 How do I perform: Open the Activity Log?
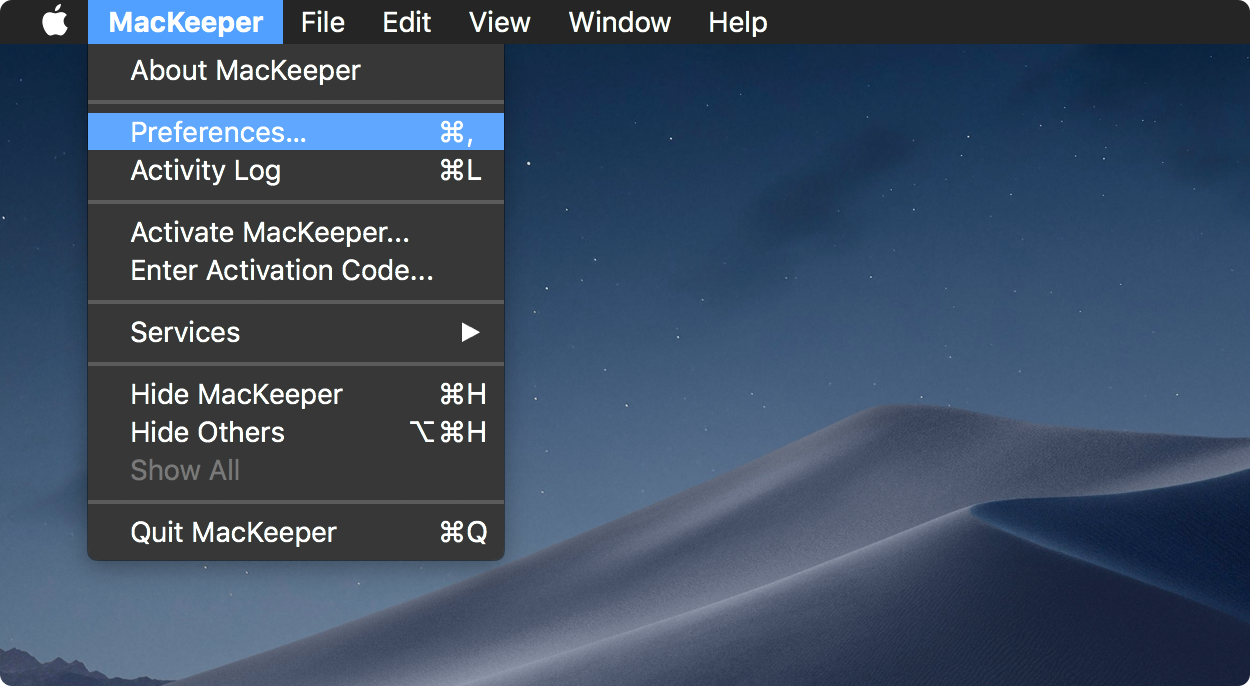point(296,171)
